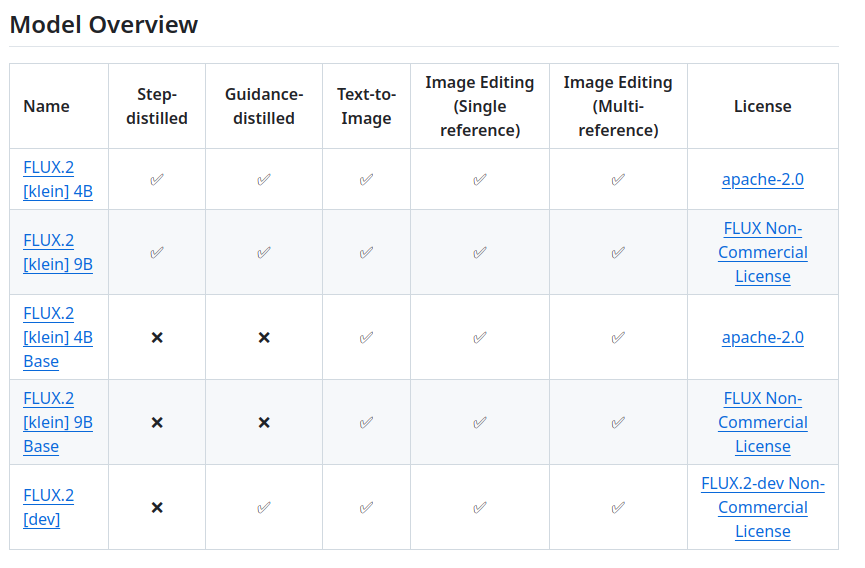Open the FLUX.2 [klein] 9B model link
This screenshot has height=568, width=865.
pyautogui.click(x=58, y=252)
